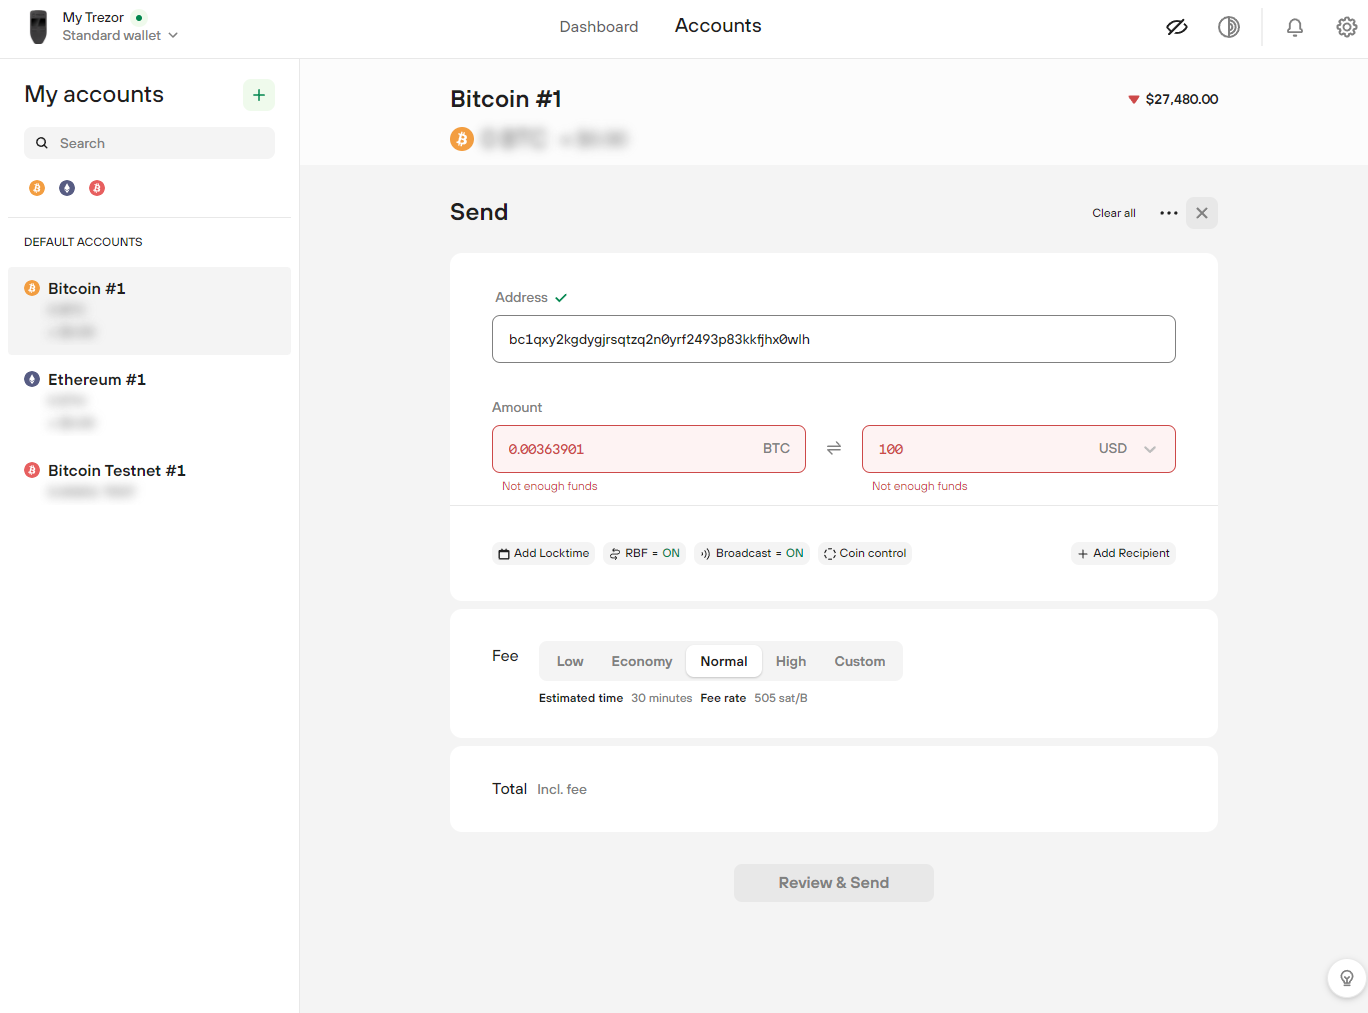Add new account plus button

coord(259,95)
